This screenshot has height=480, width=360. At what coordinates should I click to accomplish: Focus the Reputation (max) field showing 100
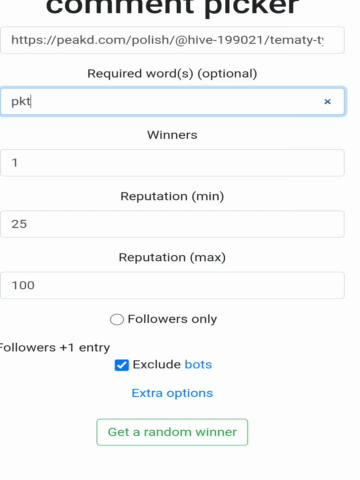(172, 285)
